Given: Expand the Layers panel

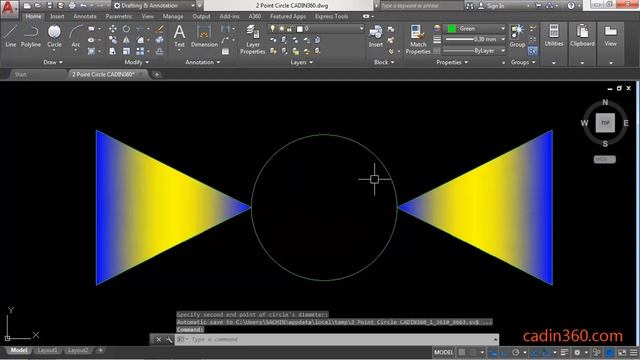Looking at the screenshot, I should point(302,62).
